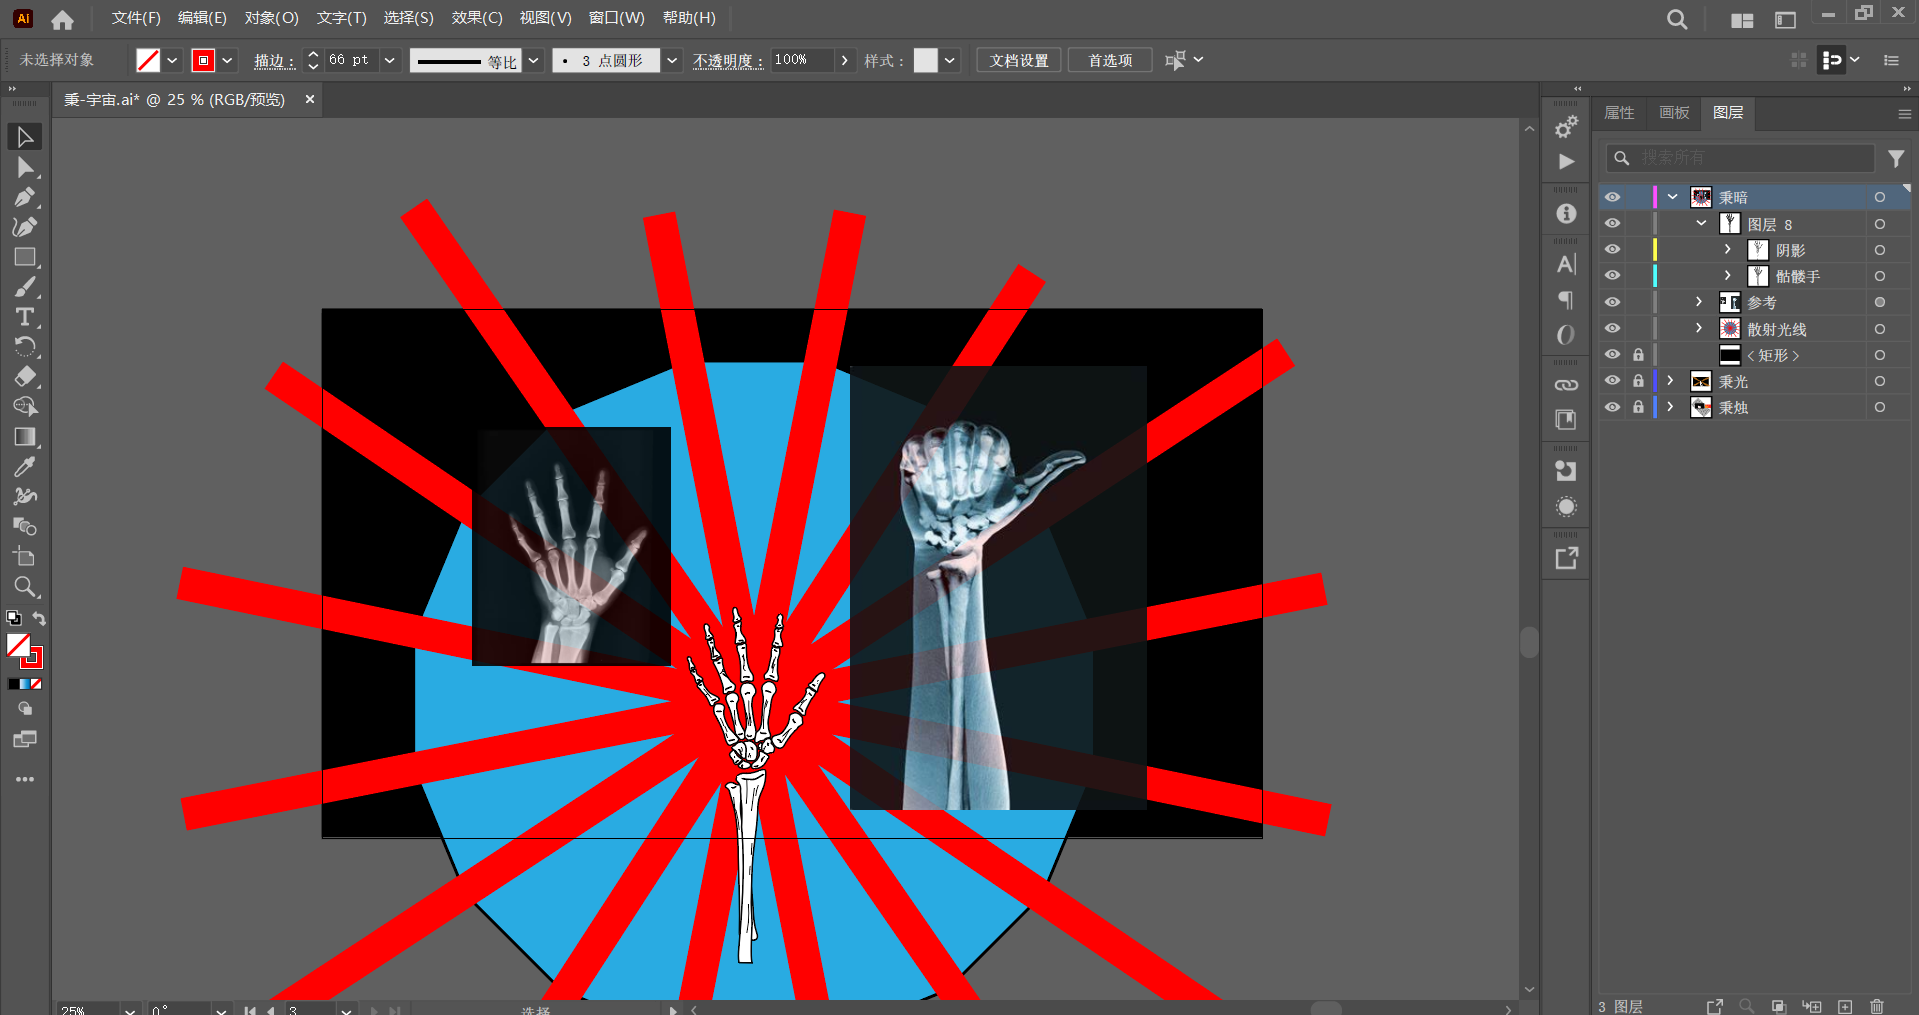The height and width of the screenshot is (1015, 1919).
Task: Click the stroke color swatch in control bar
Action: click(204, 60)
